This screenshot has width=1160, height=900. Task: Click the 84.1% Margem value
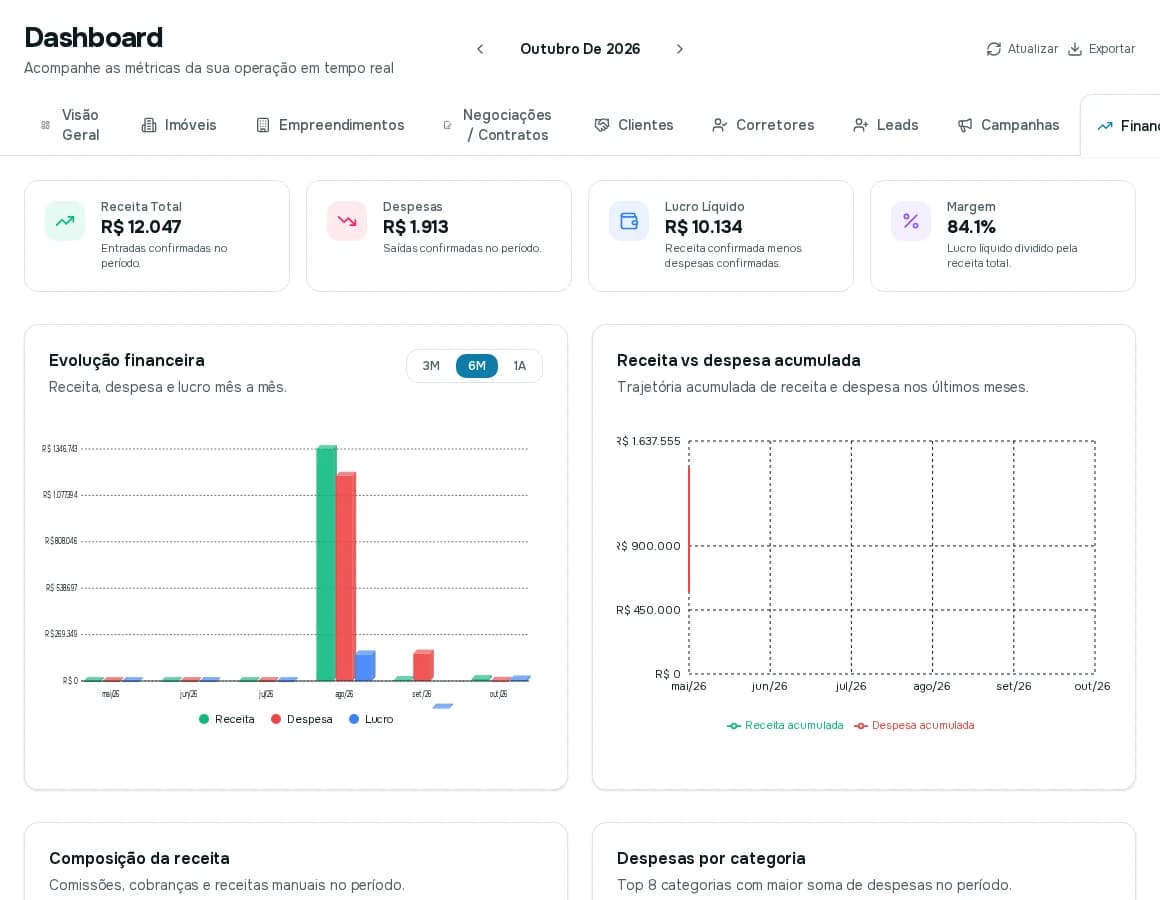[x=971, y=227]
